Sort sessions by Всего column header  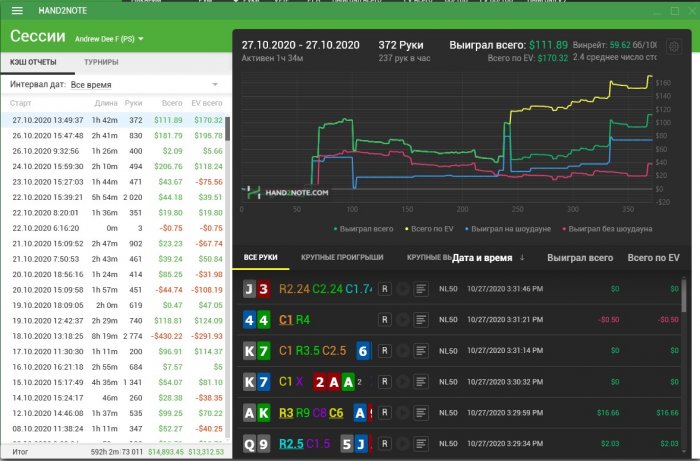coord(172,103)
